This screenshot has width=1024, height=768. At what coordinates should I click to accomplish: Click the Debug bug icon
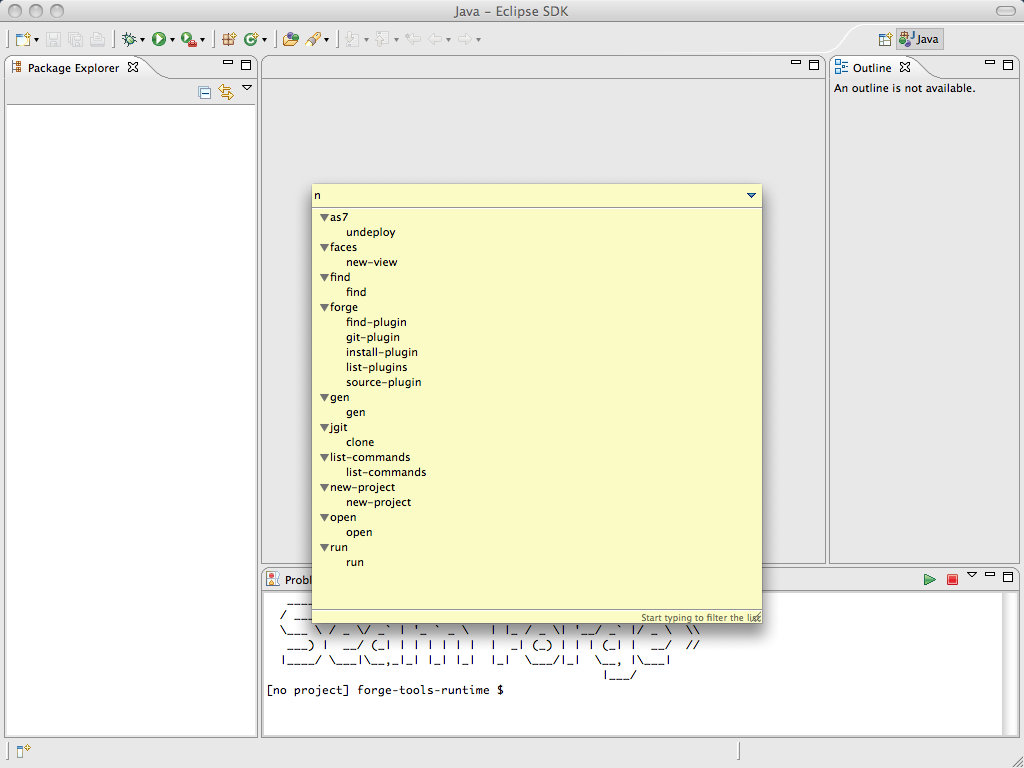(x=129, y=39)
